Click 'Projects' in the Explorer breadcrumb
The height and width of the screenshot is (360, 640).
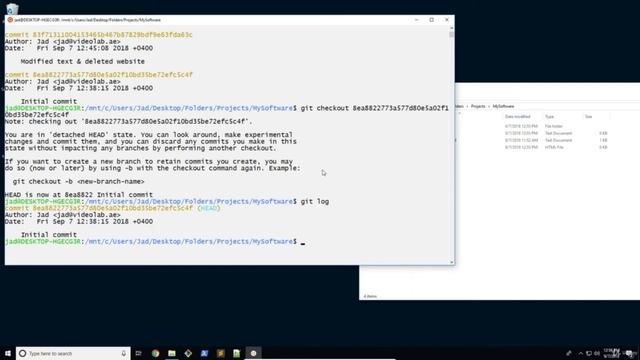(478, 106)
